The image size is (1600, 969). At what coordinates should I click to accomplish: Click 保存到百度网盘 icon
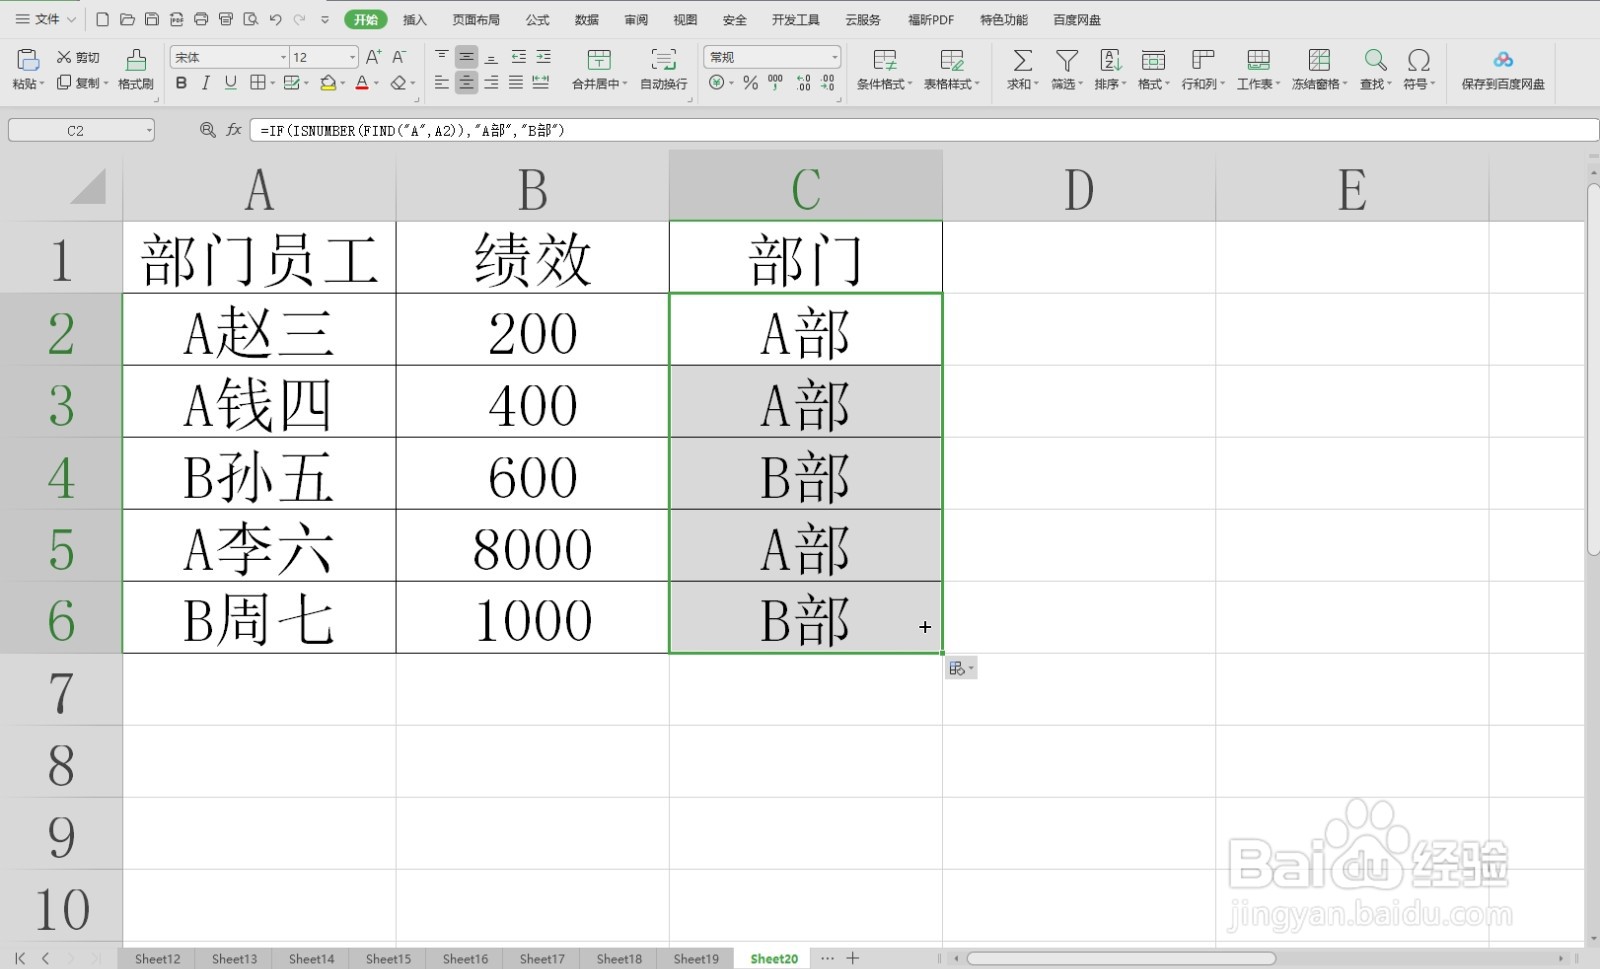pos(1503,68)
